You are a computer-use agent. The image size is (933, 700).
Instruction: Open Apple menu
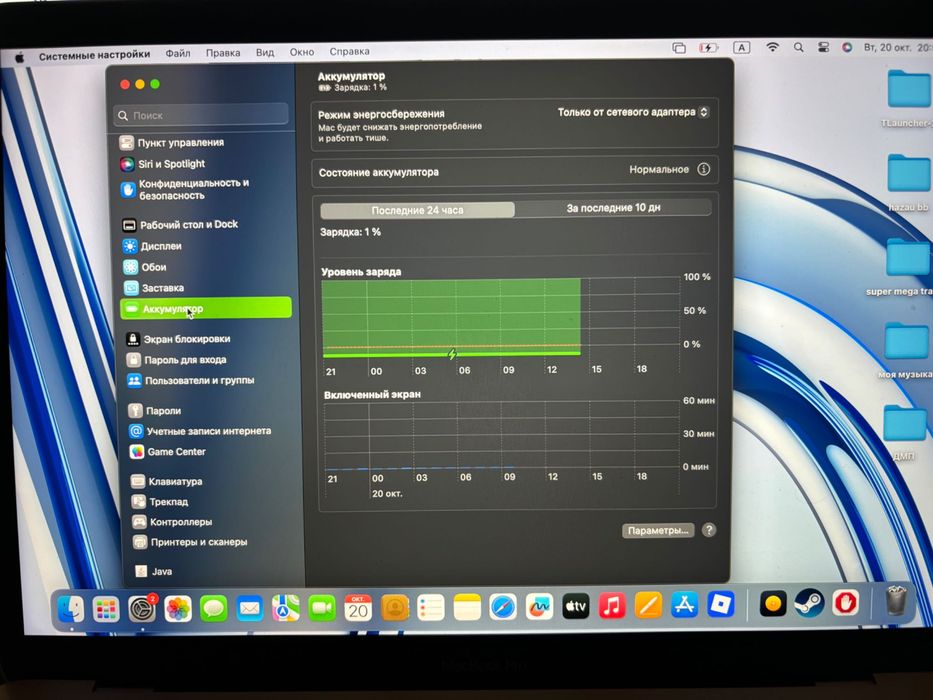pyautogui.click(x=20, y=57)
